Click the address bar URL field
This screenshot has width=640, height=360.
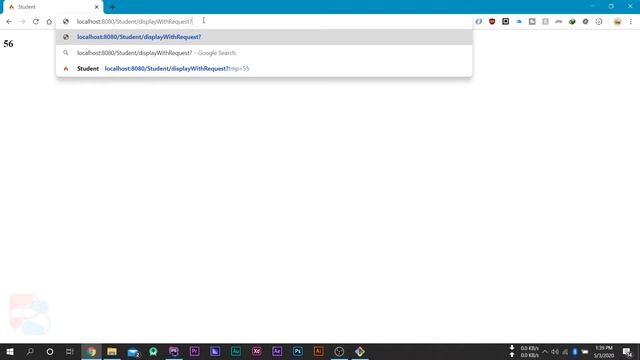click(x=265, y=22)
